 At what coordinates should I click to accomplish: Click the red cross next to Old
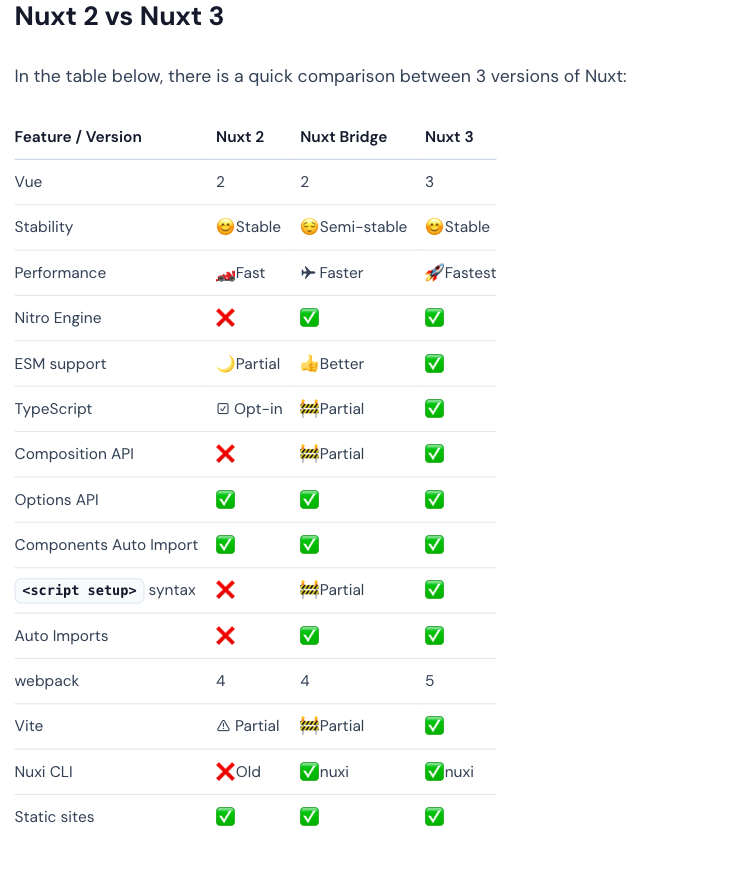(x=225, y=772)
